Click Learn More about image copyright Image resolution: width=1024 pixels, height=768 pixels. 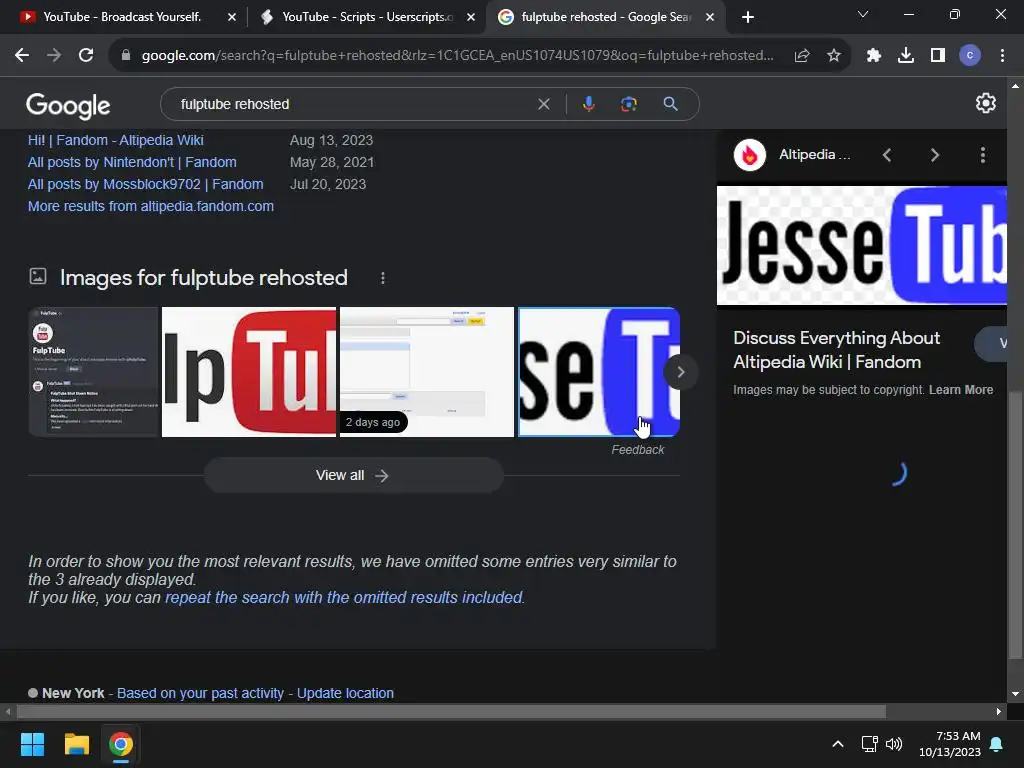pyautogui.click(x=961, y=390)
